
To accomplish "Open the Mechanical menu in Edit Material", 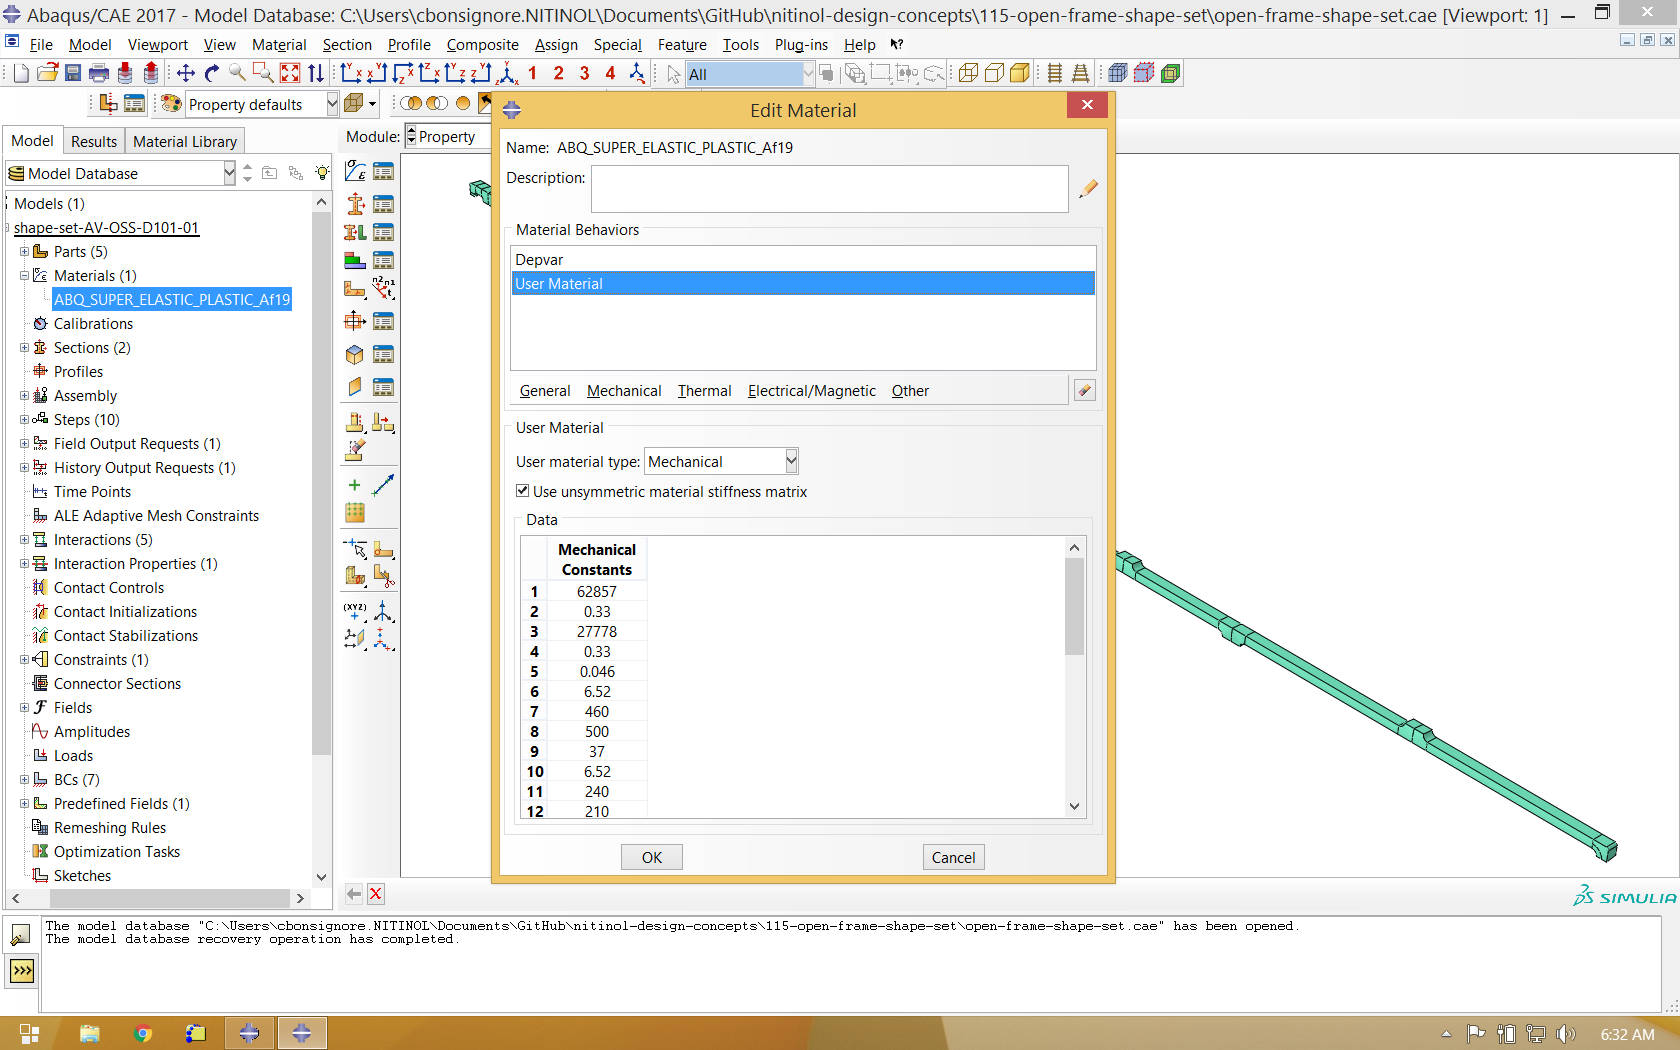I will pyautogui.click(x=624, y=391).
